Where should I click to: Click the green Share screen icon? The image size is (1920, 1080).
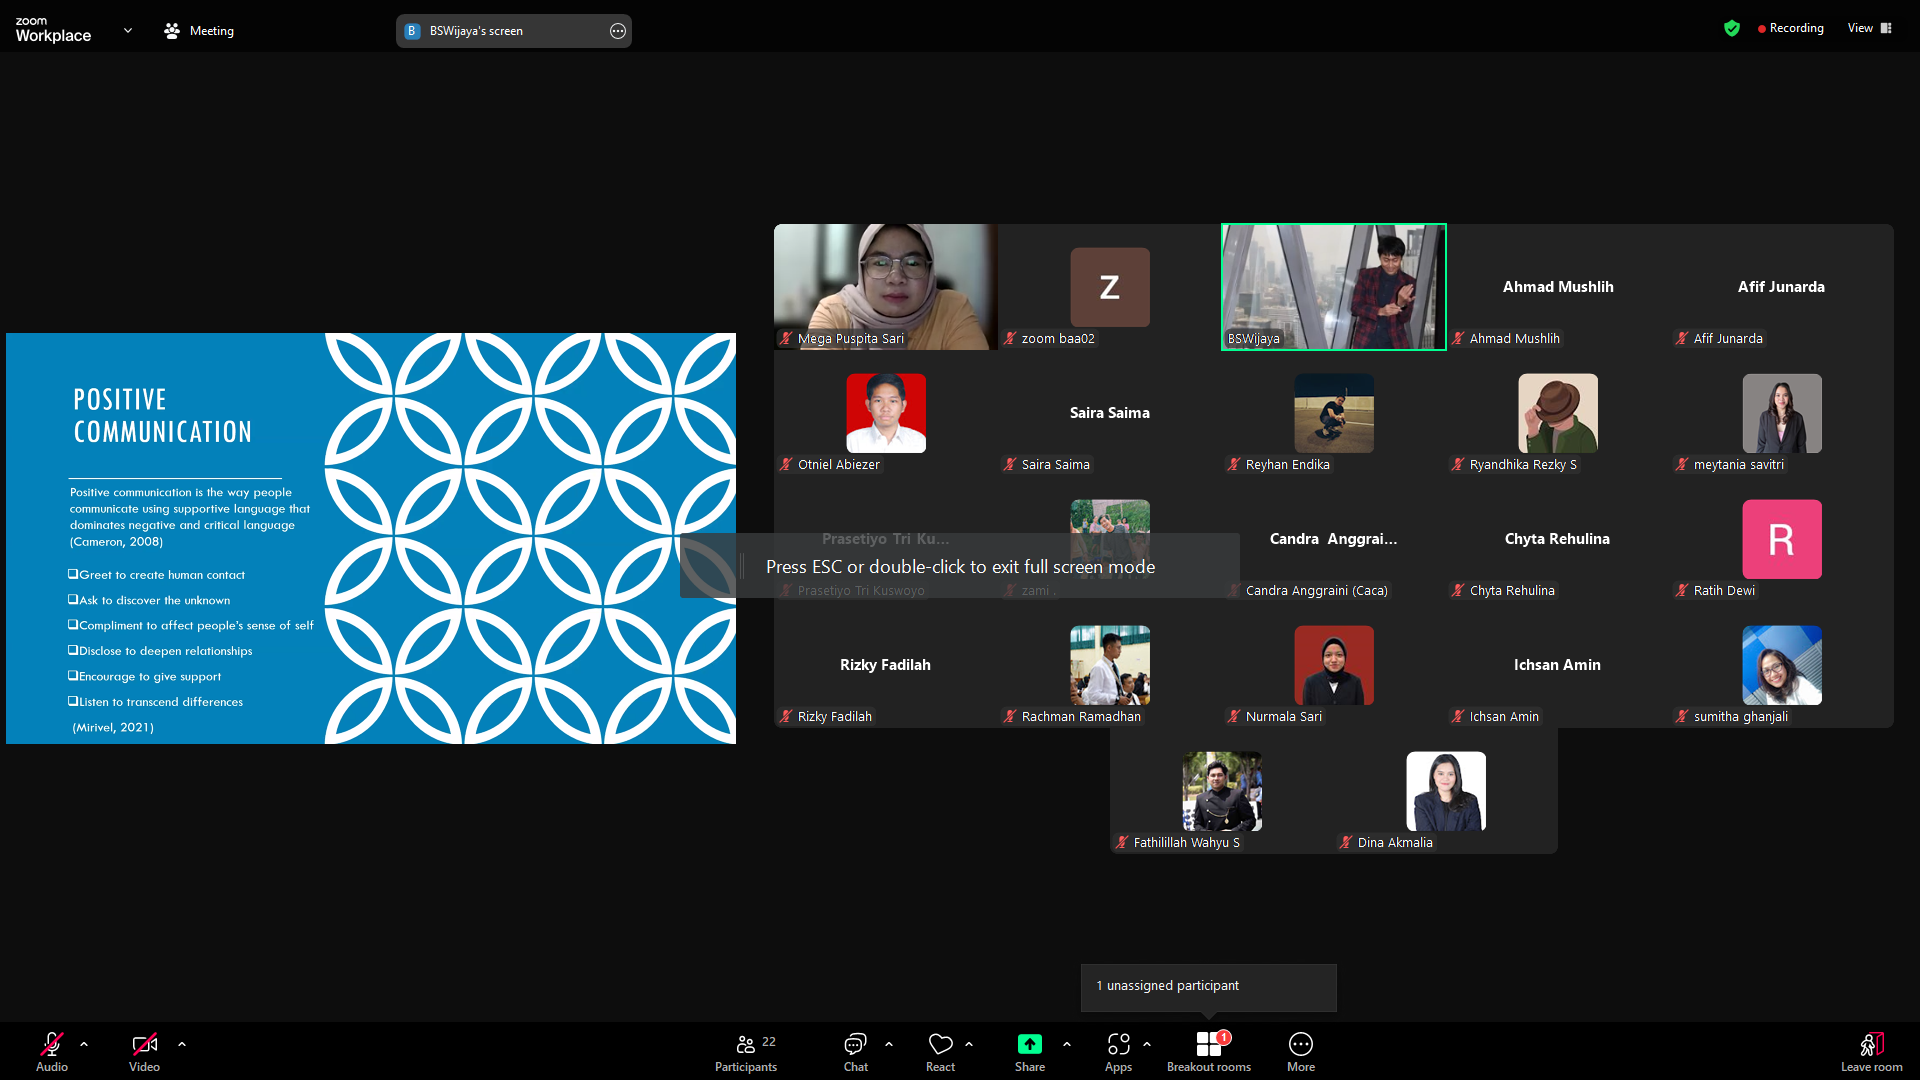[x=1030, y=1044]
